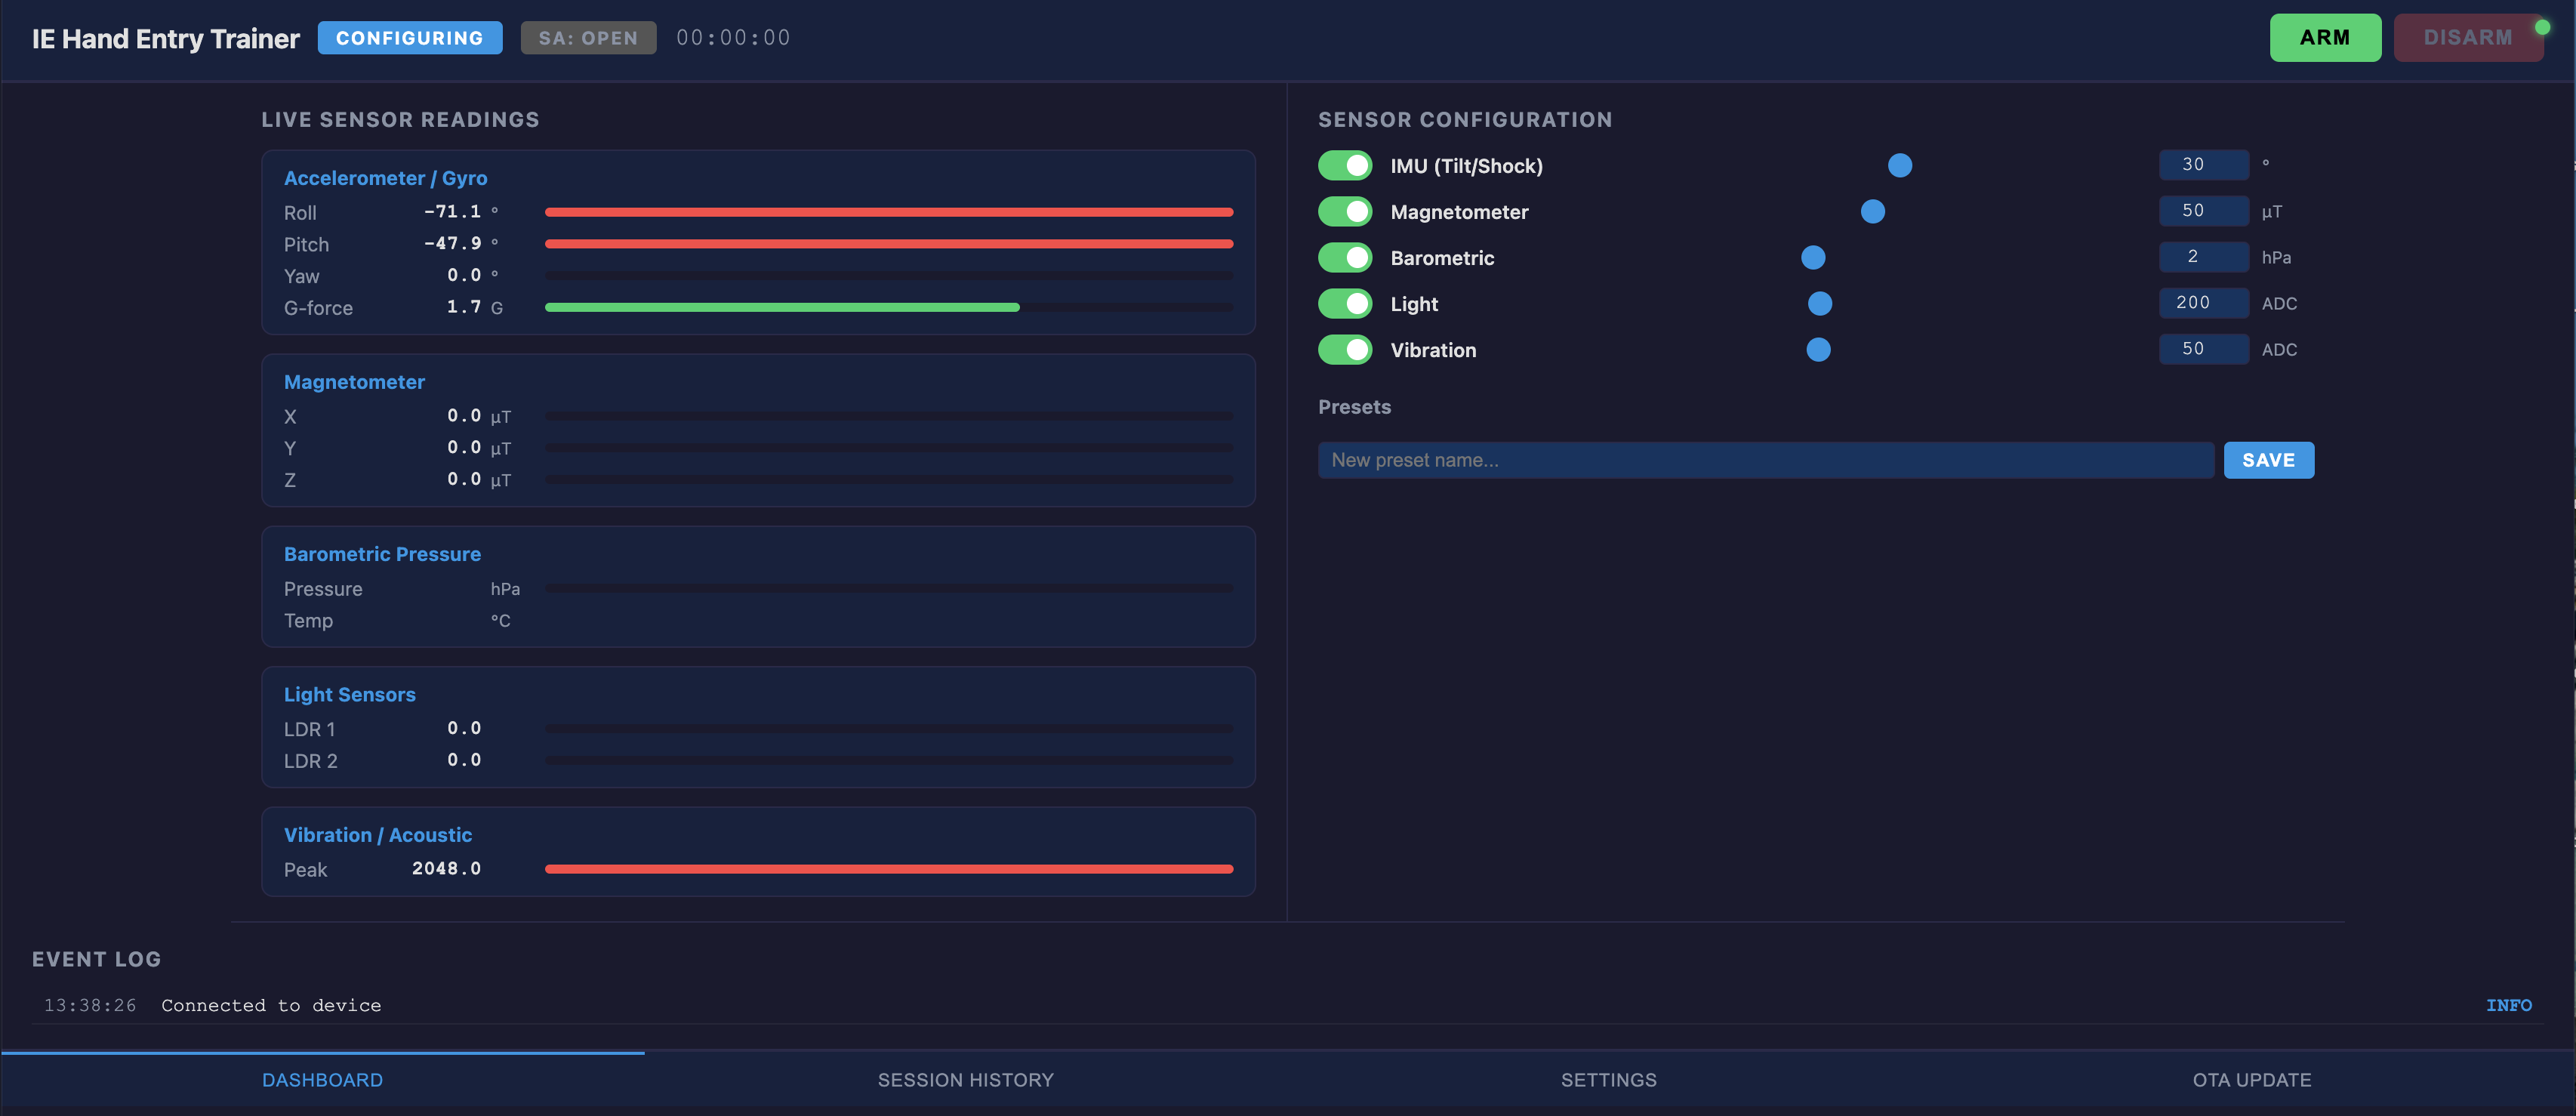The height and width of the screenshot is (1116, 2576).
Task: Click the IMU threshold slider handle
Action: click(x=1899, y=165)
